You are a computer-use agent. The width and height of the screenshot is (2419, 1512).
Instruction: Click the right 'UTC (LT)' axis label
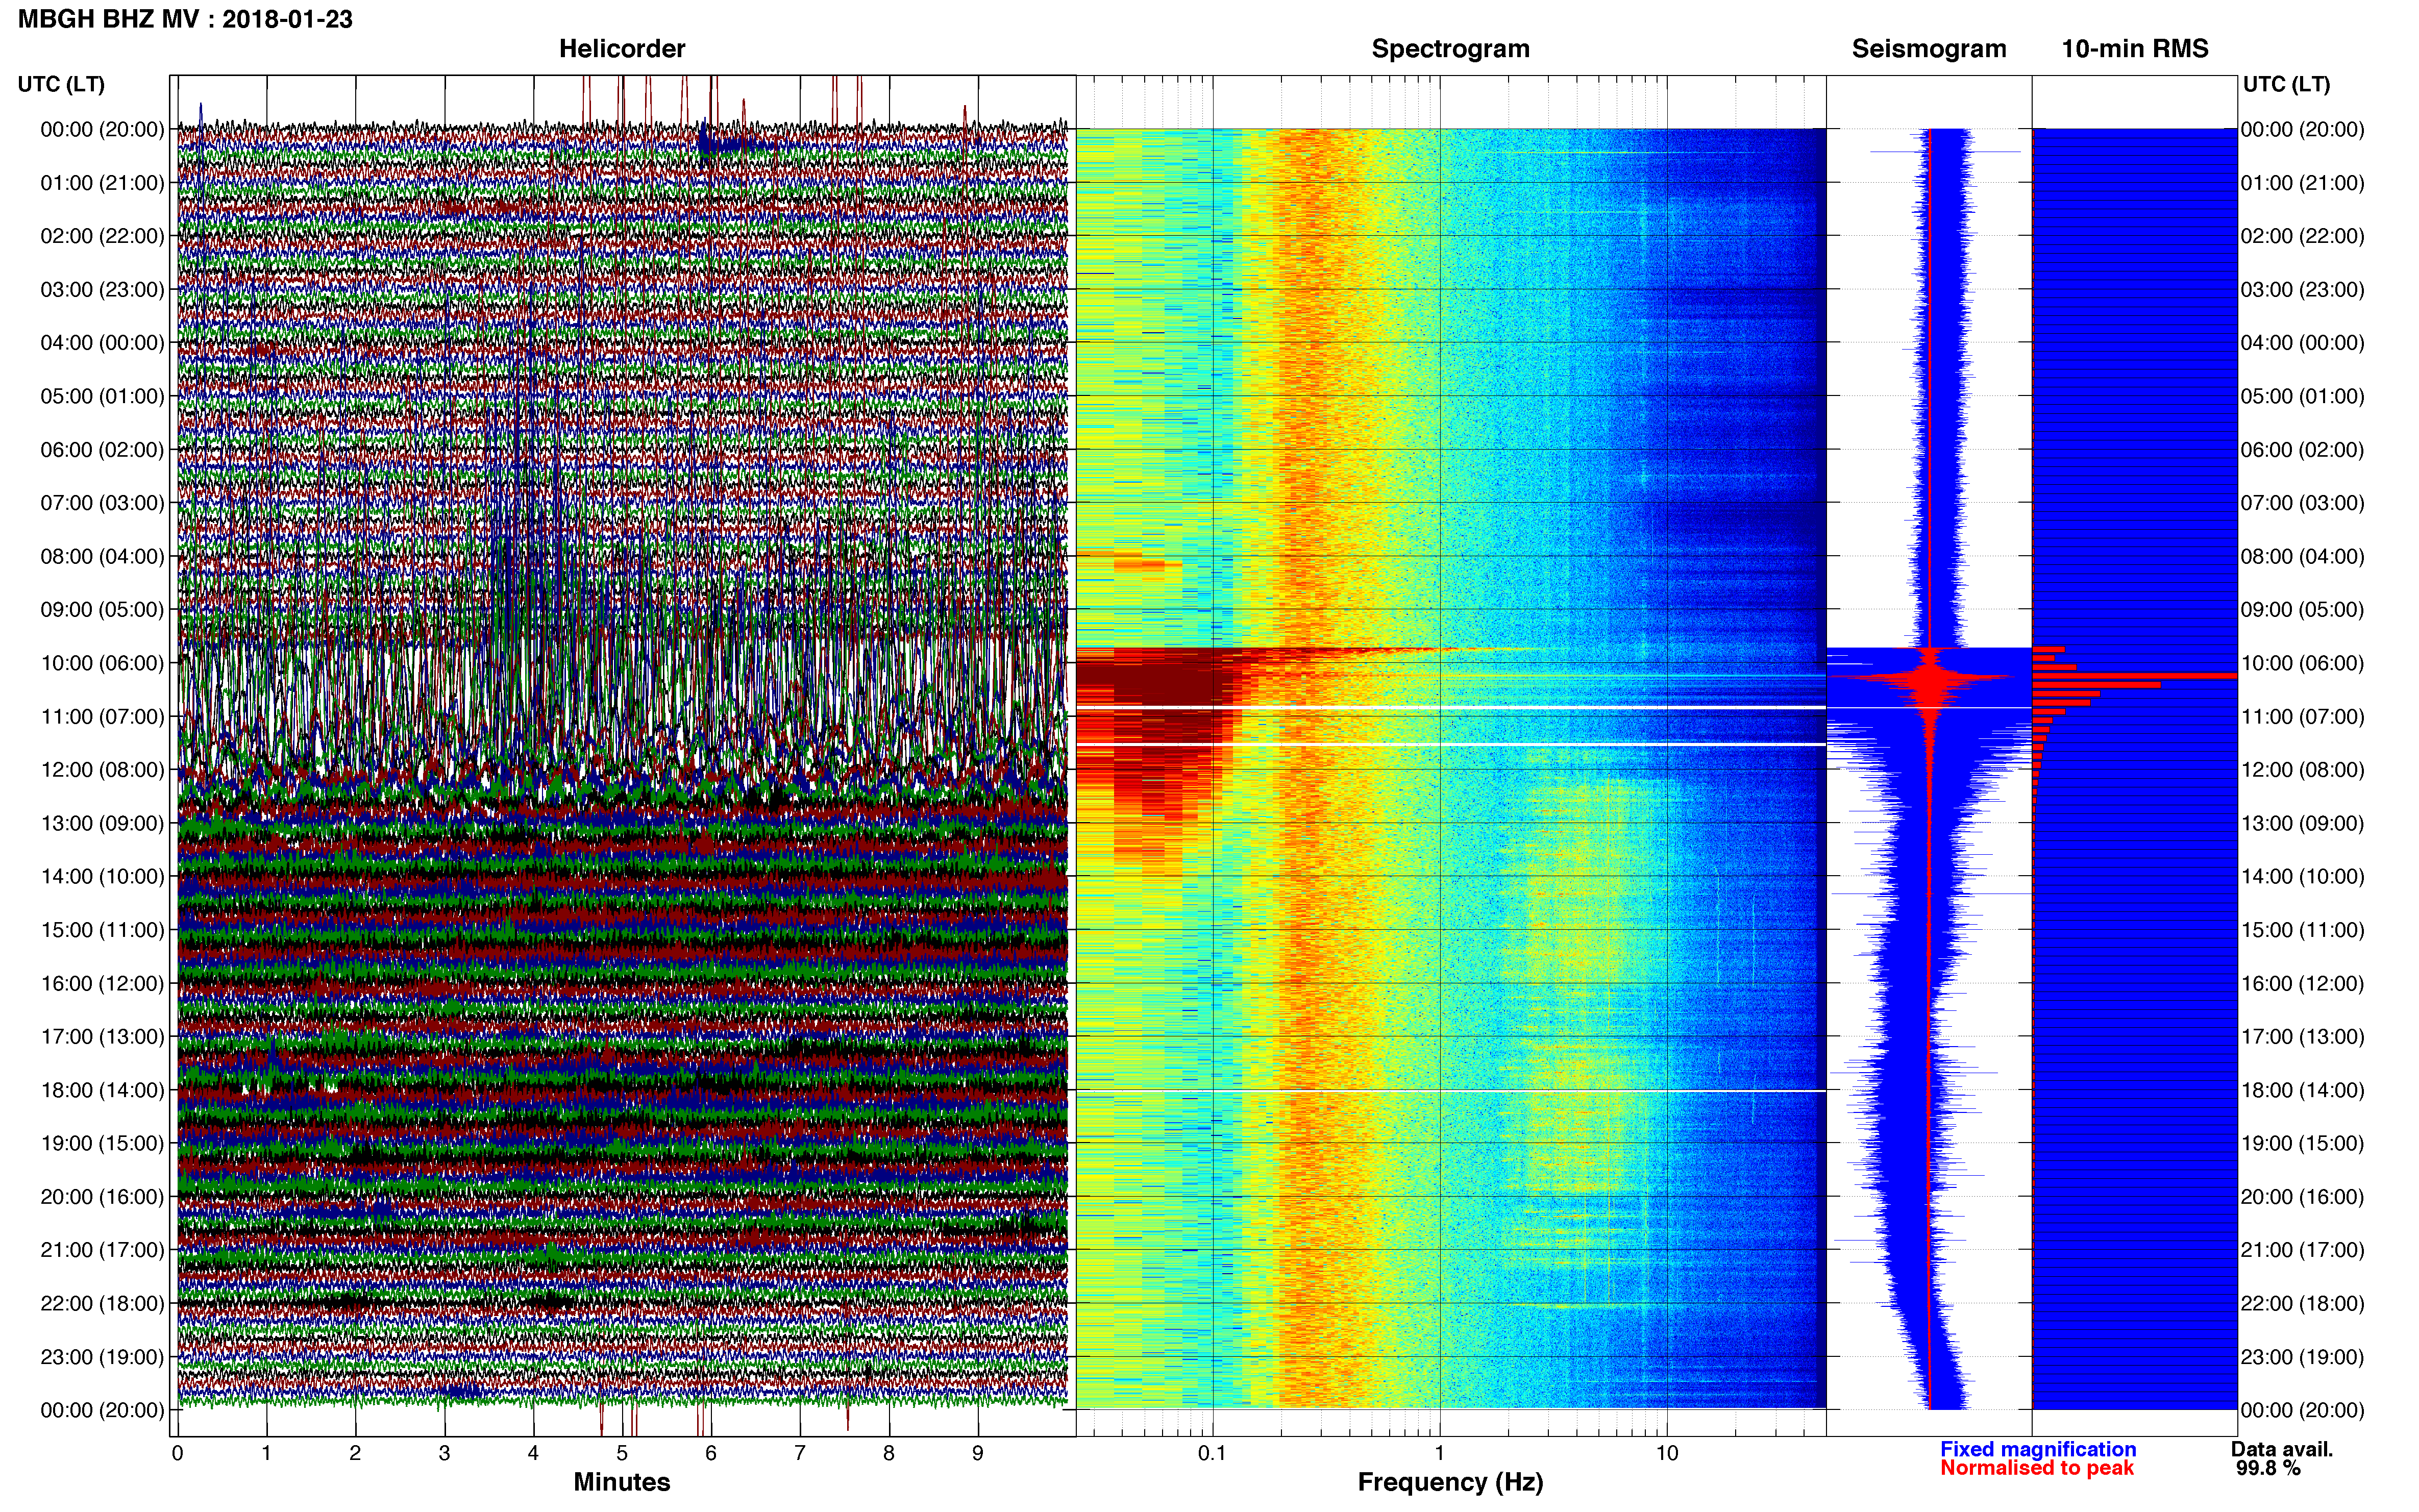pyautogui.click(x=2286, y=84)
